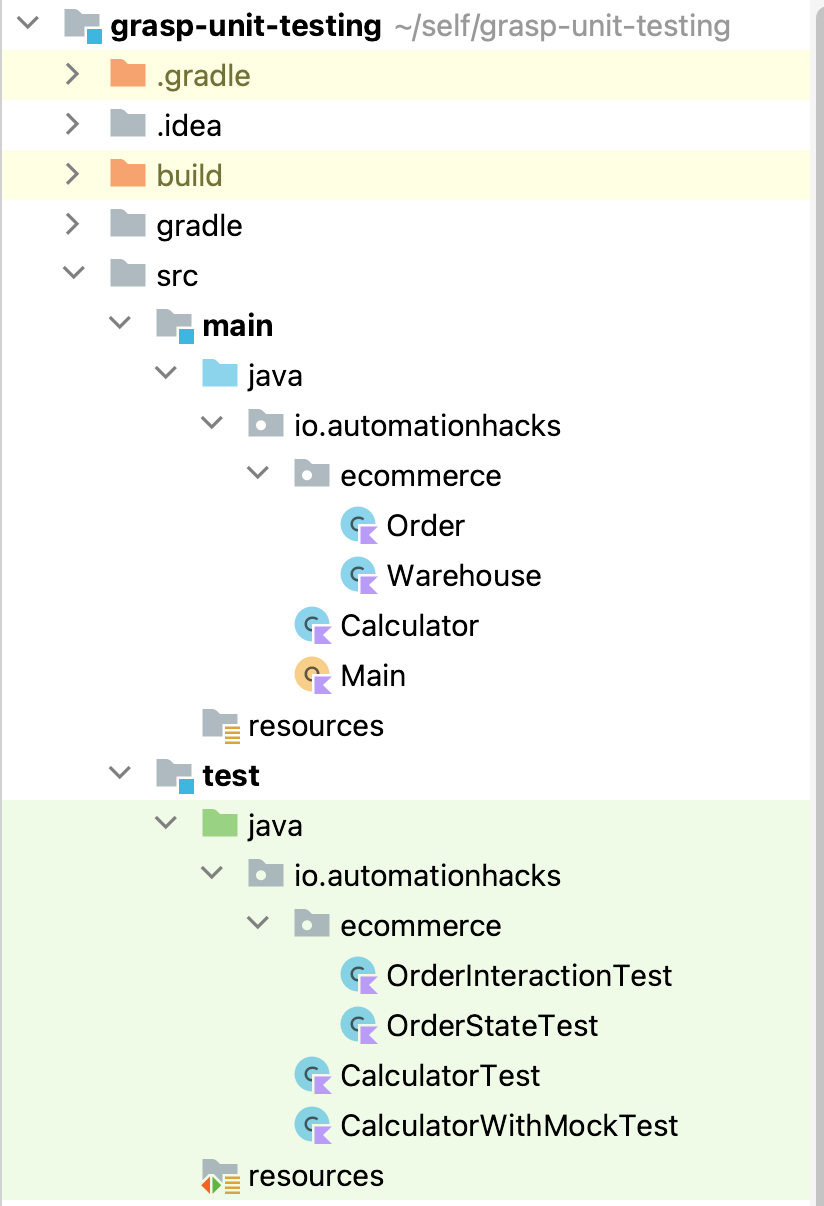Expand the .idea folder
This screenshot has width=824, height=1206.
[x=71, y=124]
